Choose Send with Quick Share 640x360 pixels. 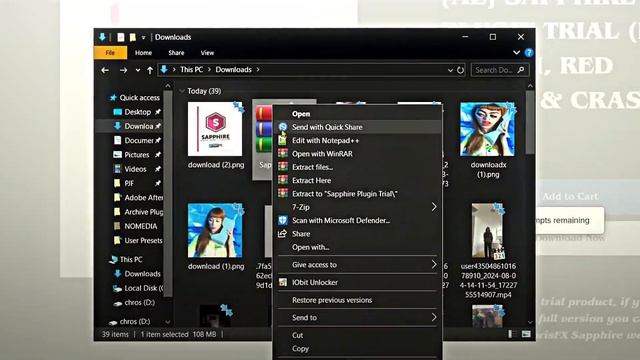358,127
